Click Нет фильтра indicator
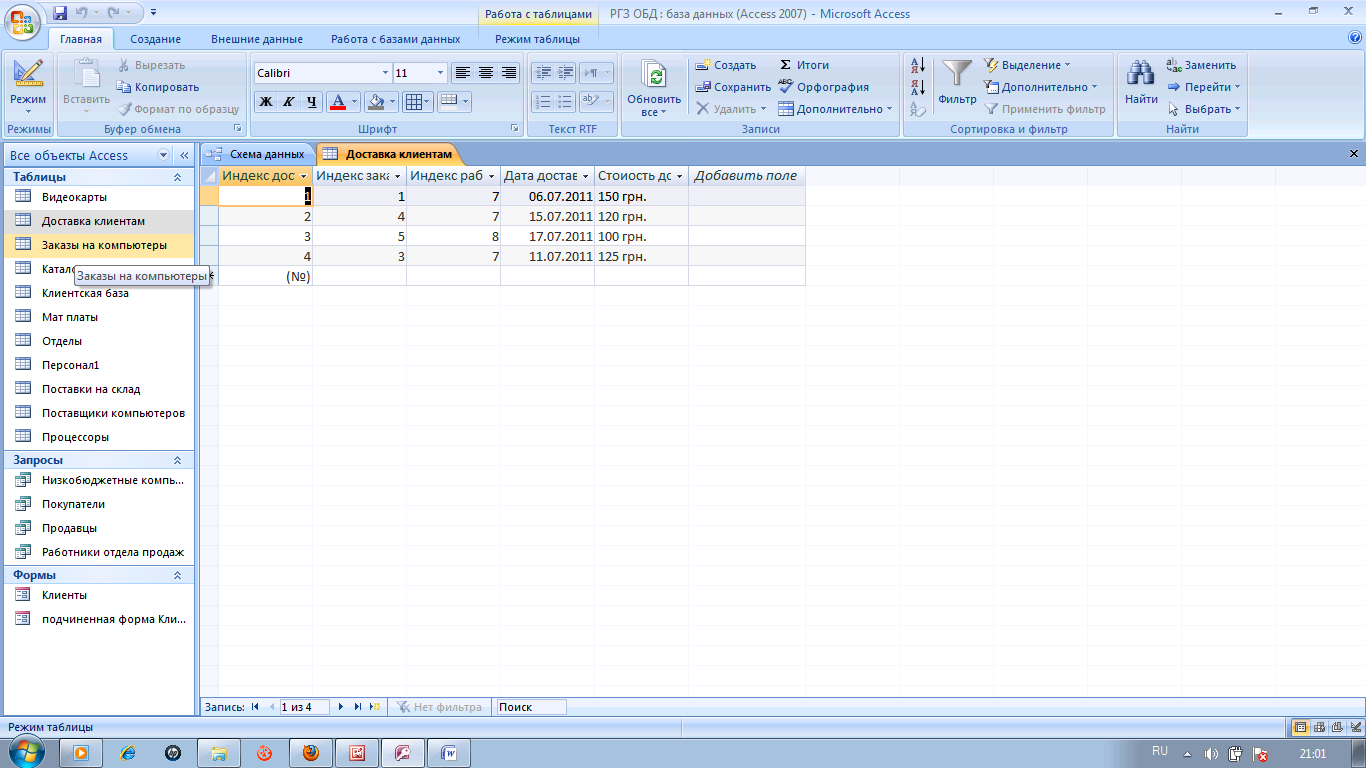 click(439, 707)
